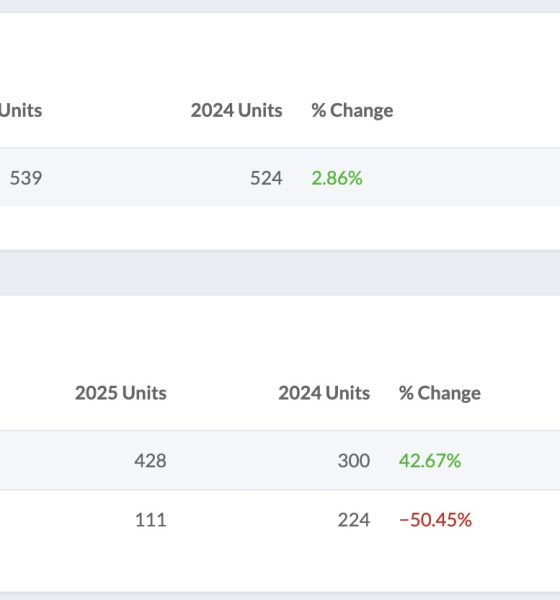Select the 111 units cell
The width and height of the screenshot is (560, 600).
pos(151,520)
